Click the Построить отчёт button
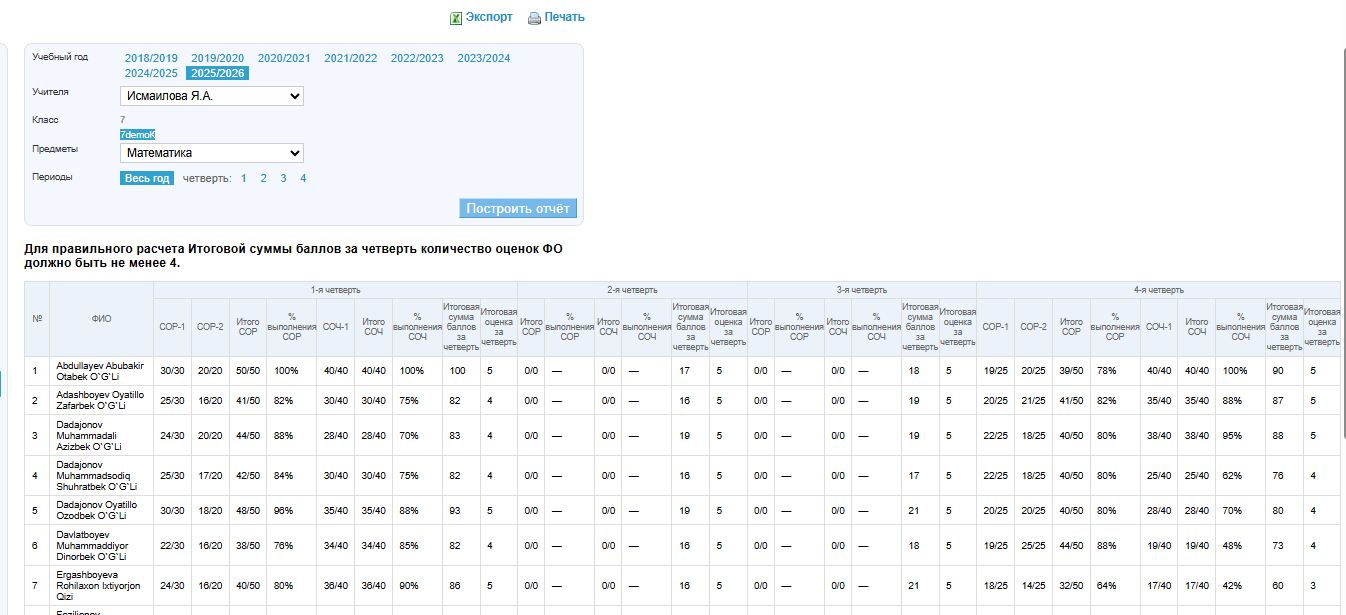 [x=518, y=208]
